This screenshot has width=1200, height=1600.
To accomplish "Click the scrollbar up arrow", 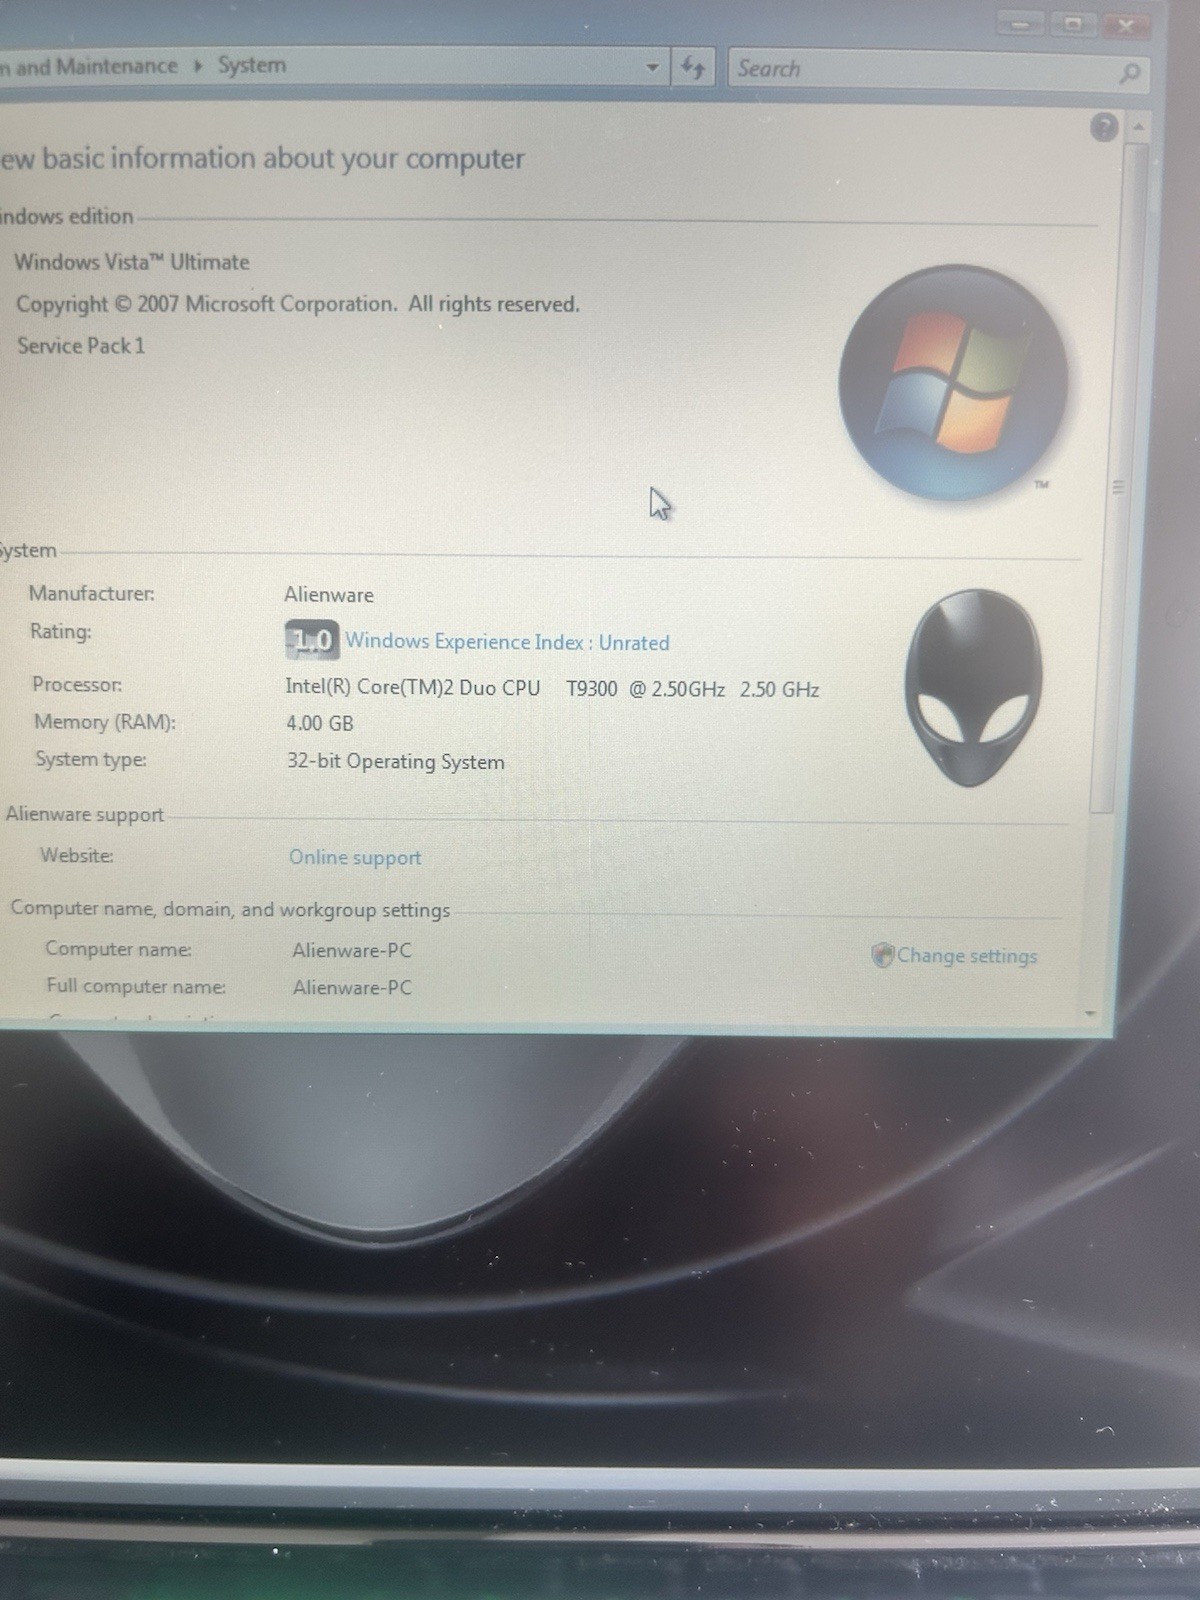I will tap(1137, 127).
